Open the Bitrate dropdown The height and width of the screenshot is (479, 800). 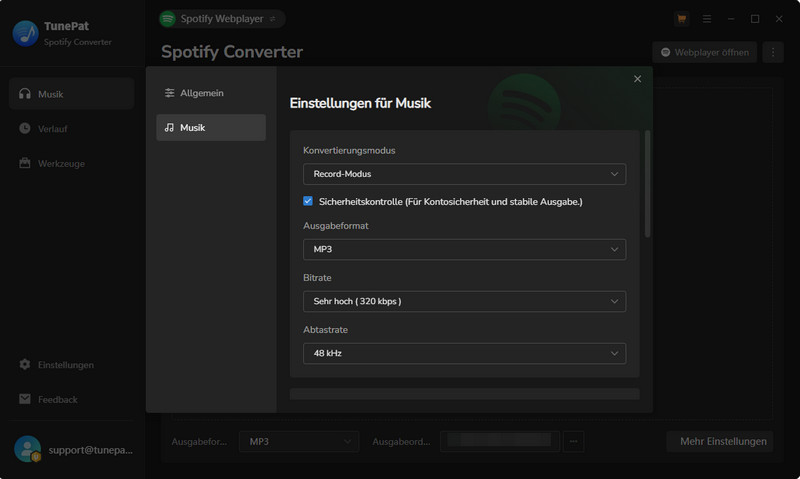464,301
